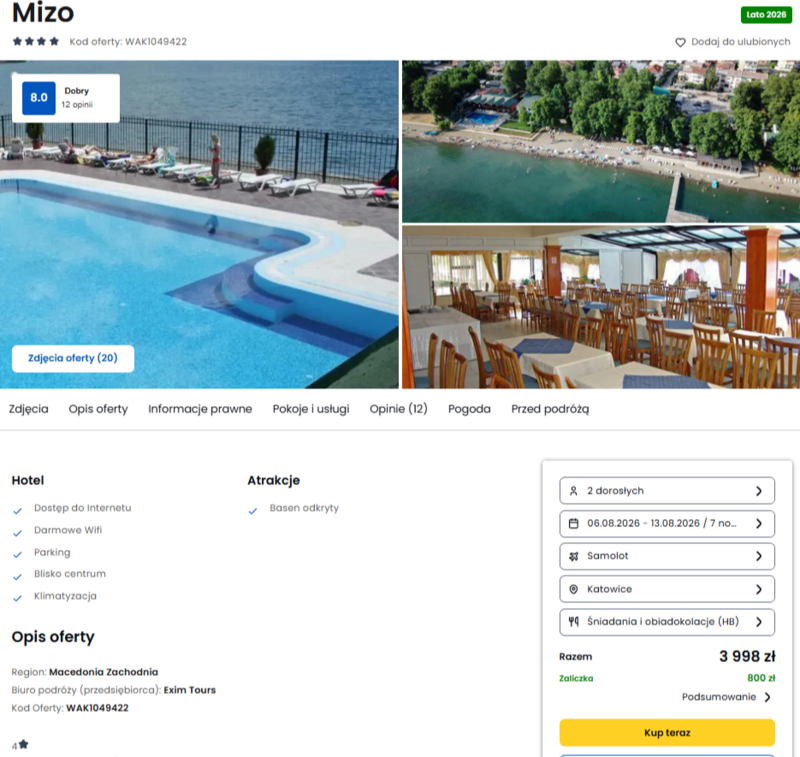This screenshot has width=800, height=757.
Task: Open Zdjęcia oferty (20) gallery button
Action: 73,358
